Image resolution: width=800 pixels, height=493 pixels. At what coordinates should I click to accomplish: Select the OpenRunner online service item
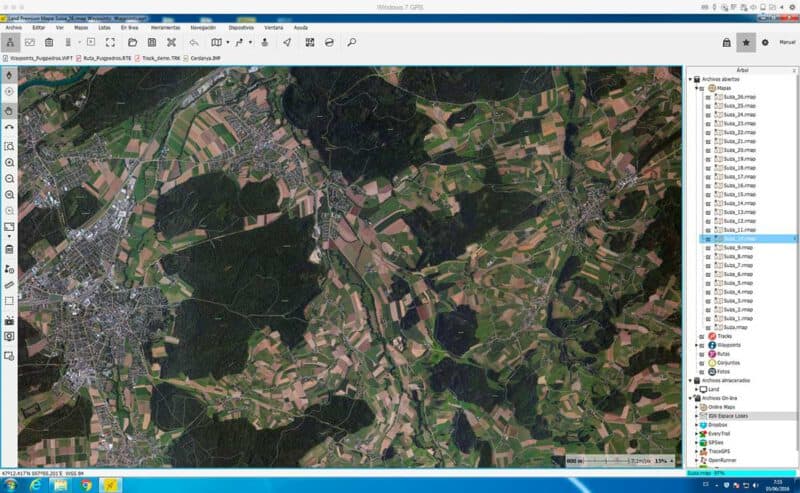pyautogui.click(x=722, y=460)
